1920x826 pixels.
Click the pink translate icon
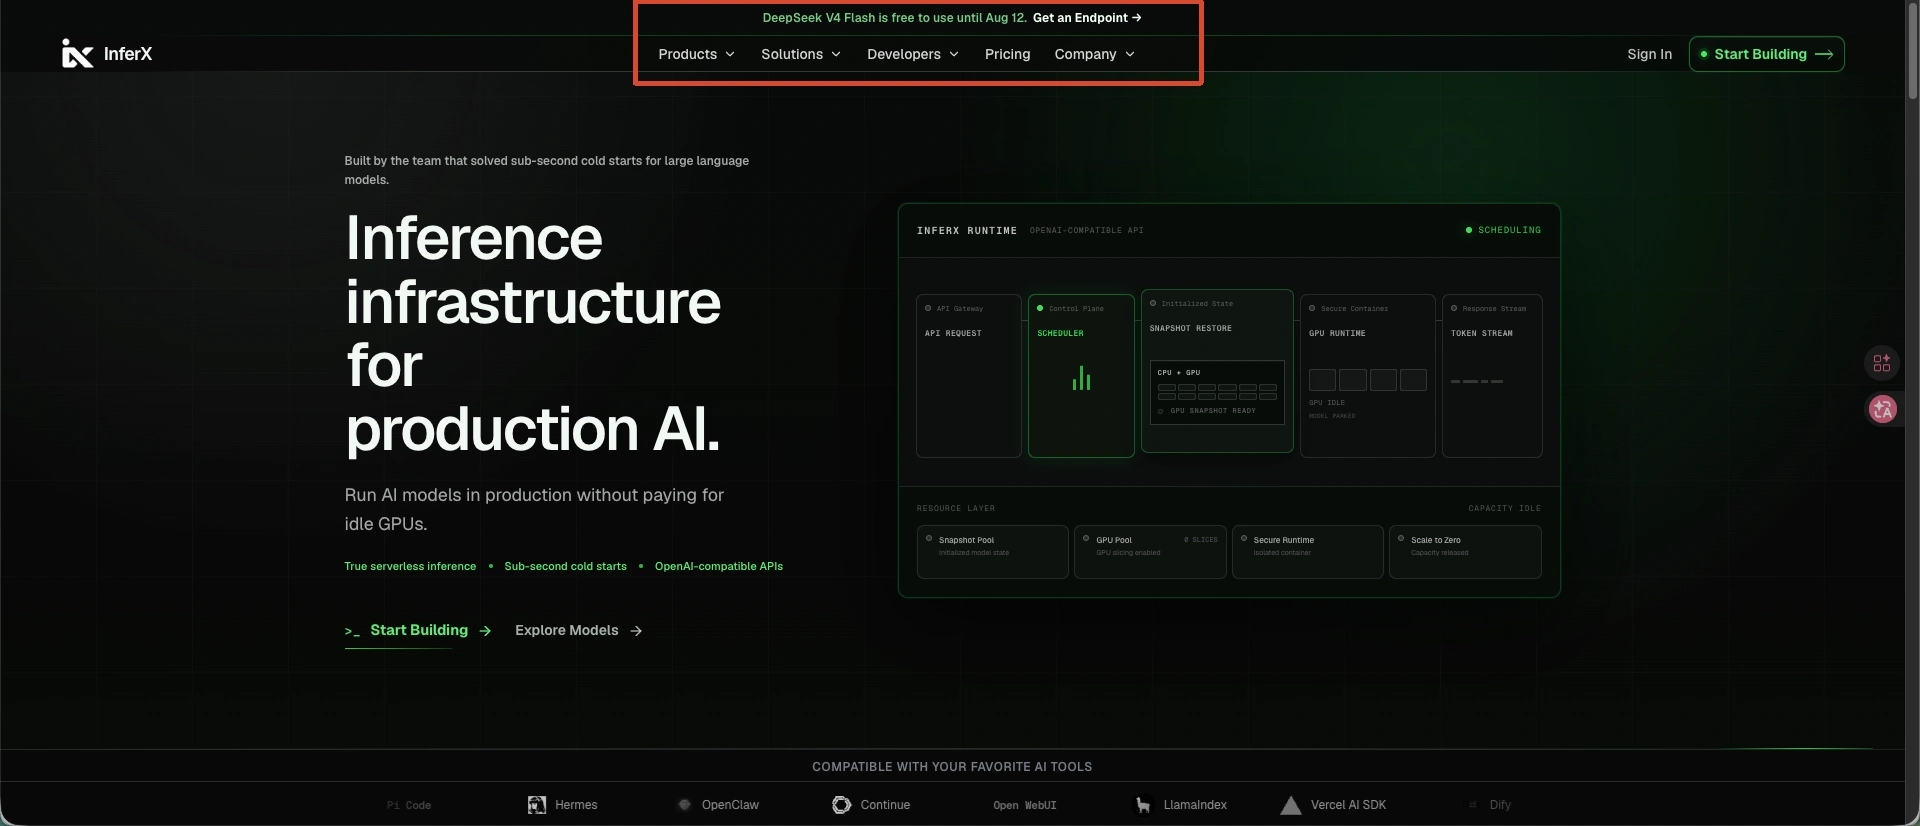pos(1883,409)
